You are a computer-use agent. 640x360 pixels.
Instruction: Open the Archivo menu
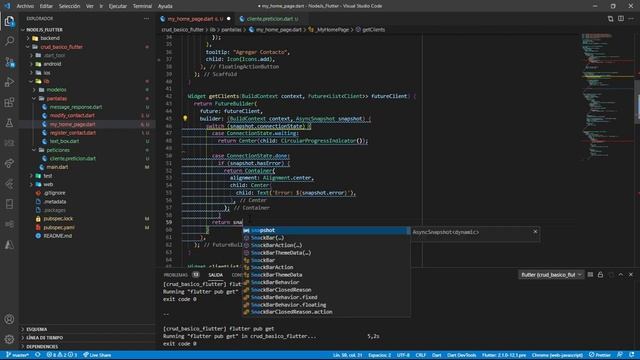coord(25,6)
